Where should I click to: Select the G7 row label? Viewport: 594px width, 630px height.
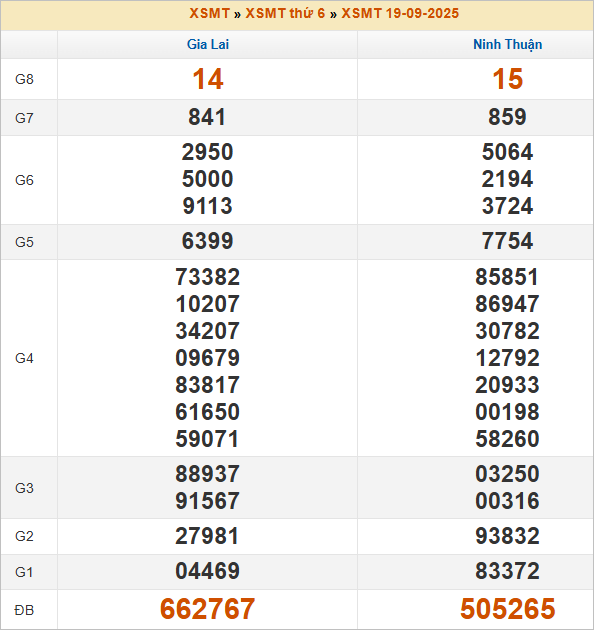[24, 118]
